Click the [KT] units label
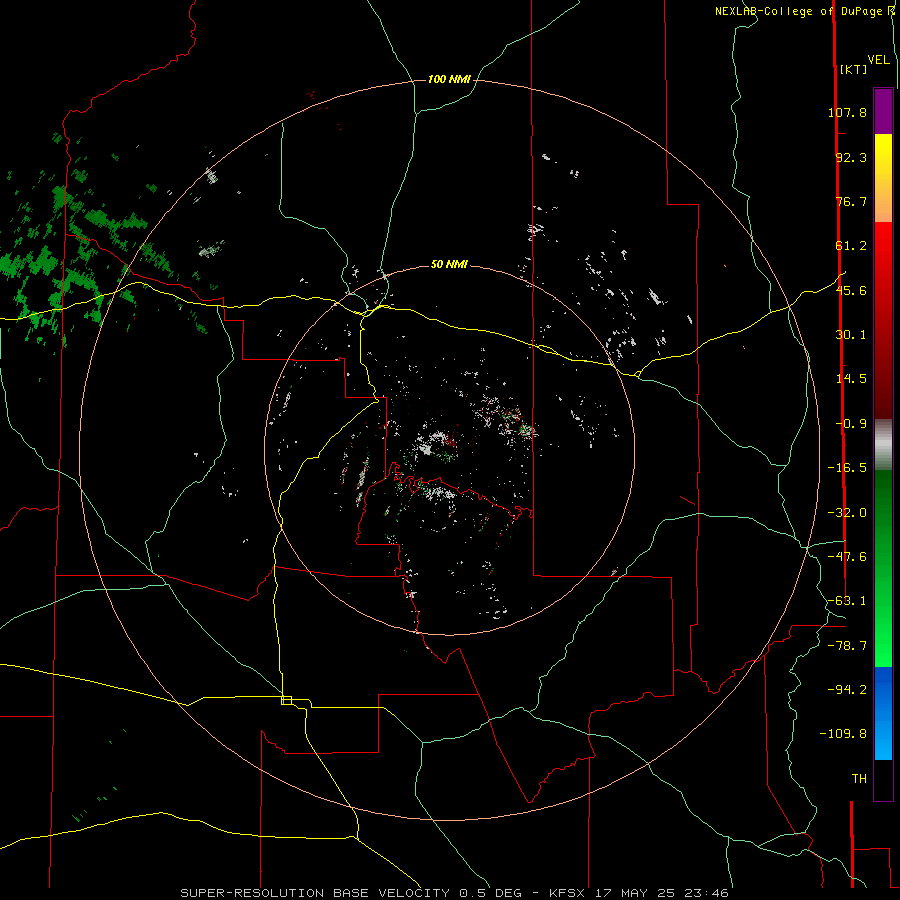The image size is (900, 900). click(853, 69)
